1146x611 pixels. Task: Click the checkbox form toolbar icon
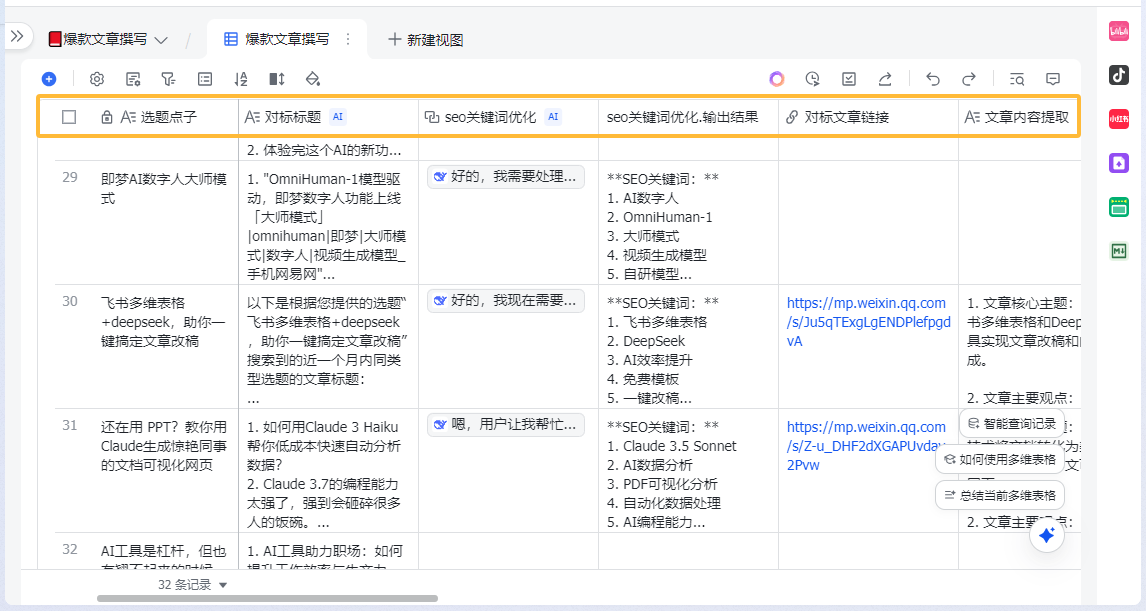(x=849, y=79)
